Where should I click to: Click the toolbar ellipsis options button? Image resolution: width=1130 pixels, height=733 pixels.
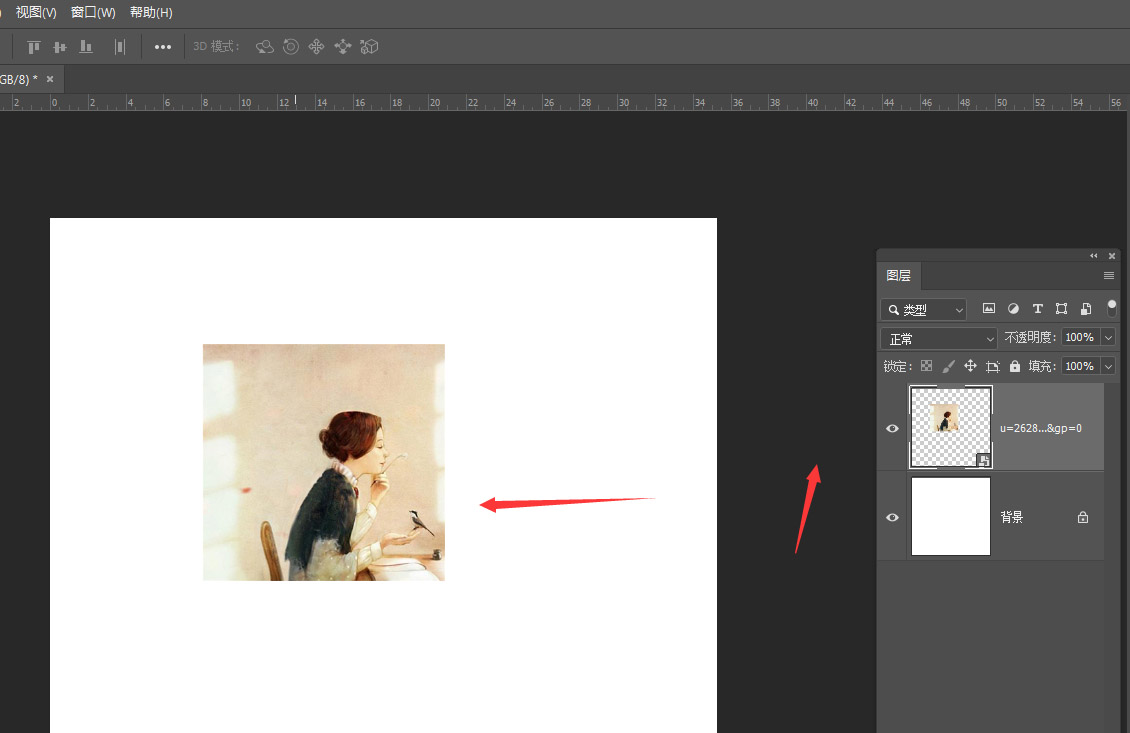[x=162, y=46]
